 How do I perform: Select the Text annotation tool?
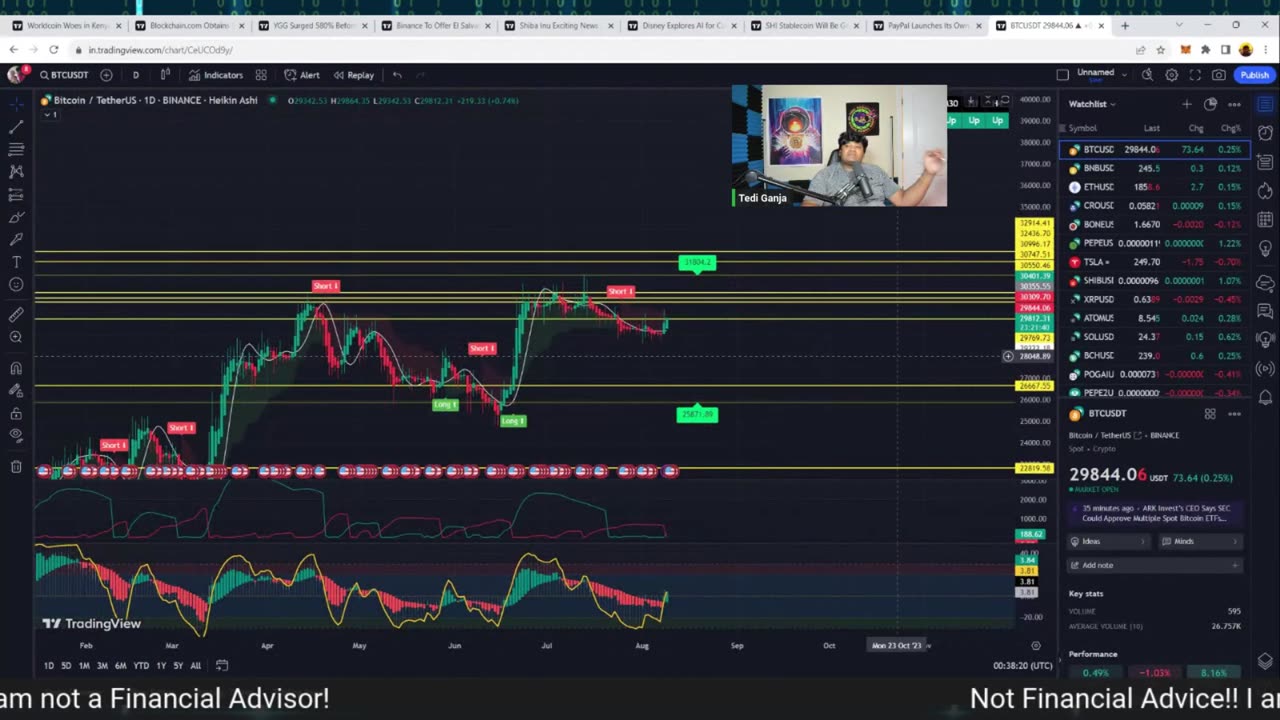(16, 262)
